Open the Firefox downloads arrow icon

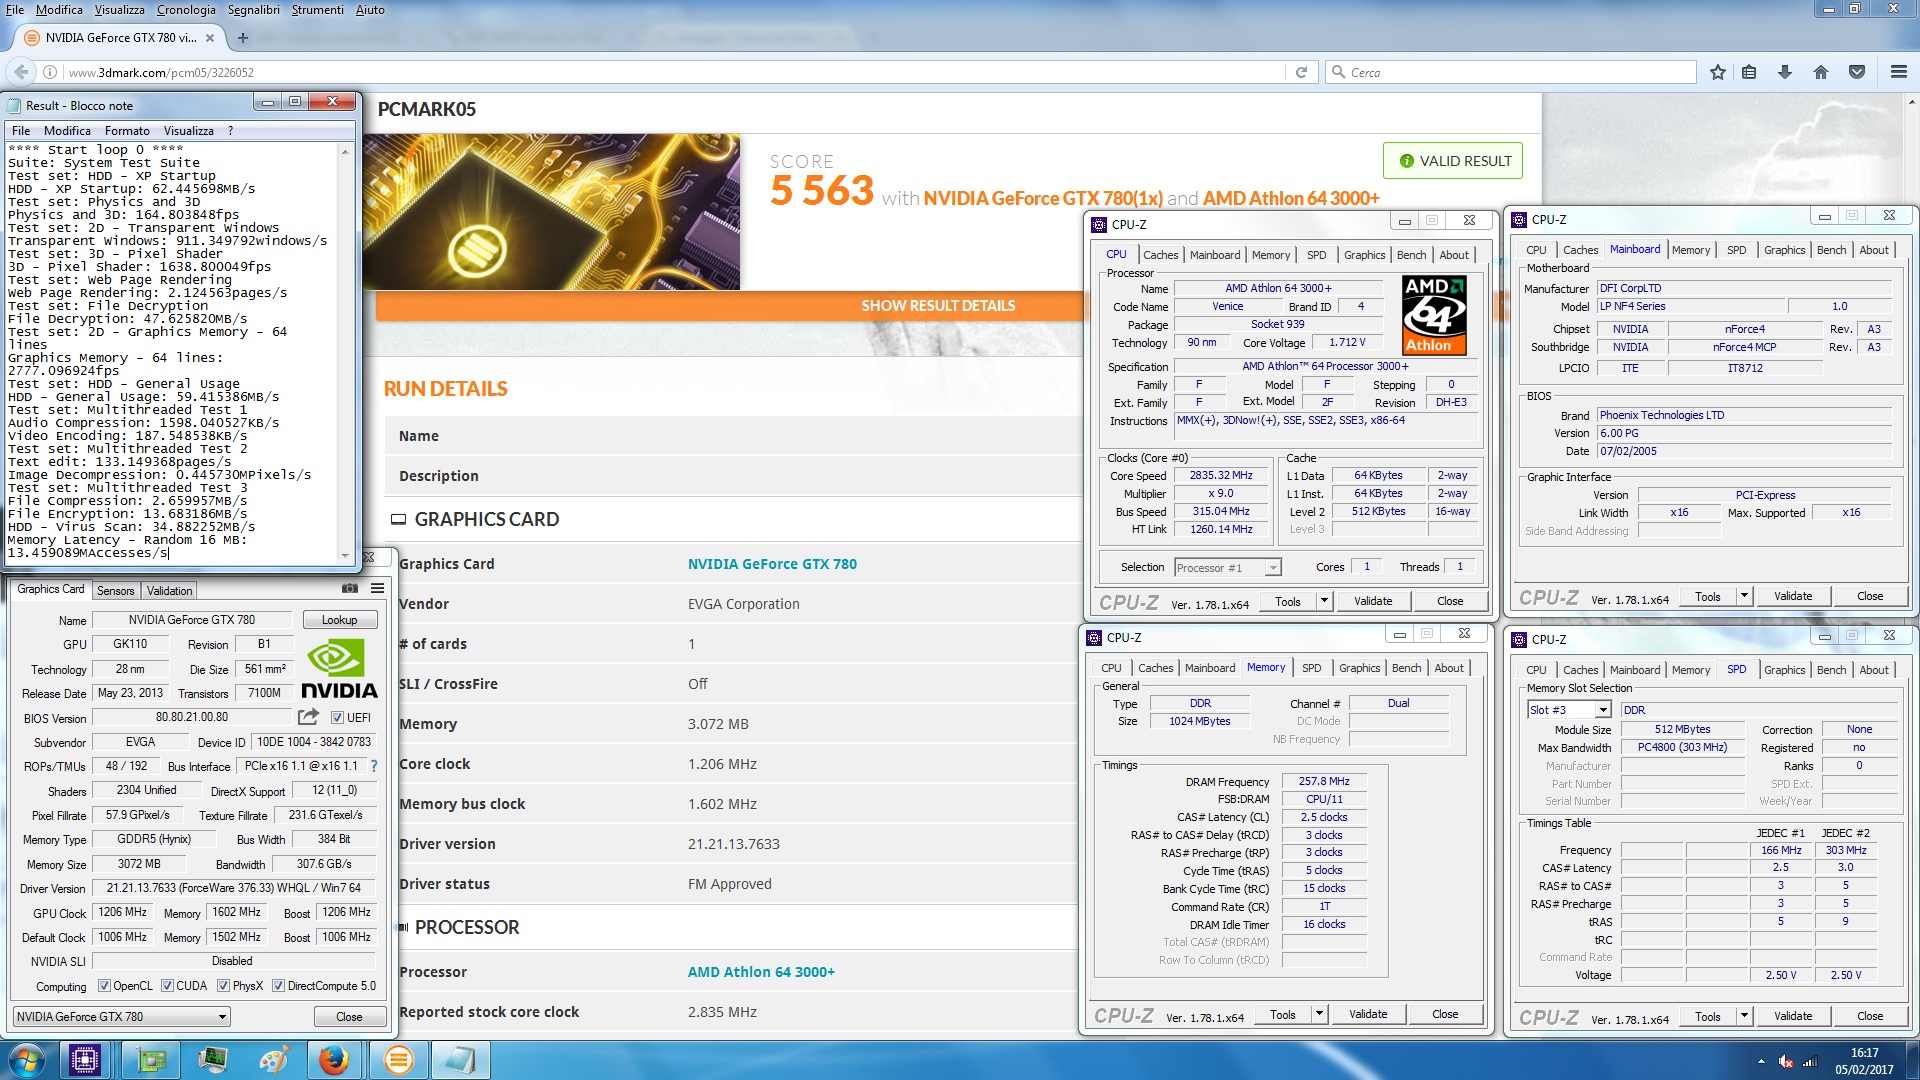1785,72
